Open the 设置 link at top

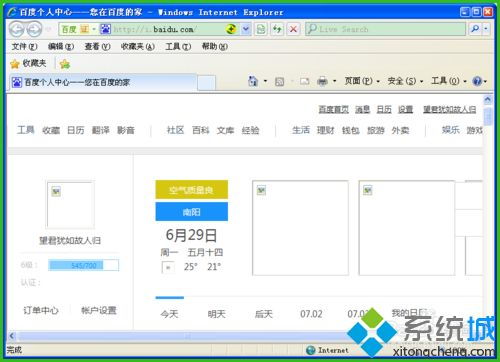click(x=406, y=109)
